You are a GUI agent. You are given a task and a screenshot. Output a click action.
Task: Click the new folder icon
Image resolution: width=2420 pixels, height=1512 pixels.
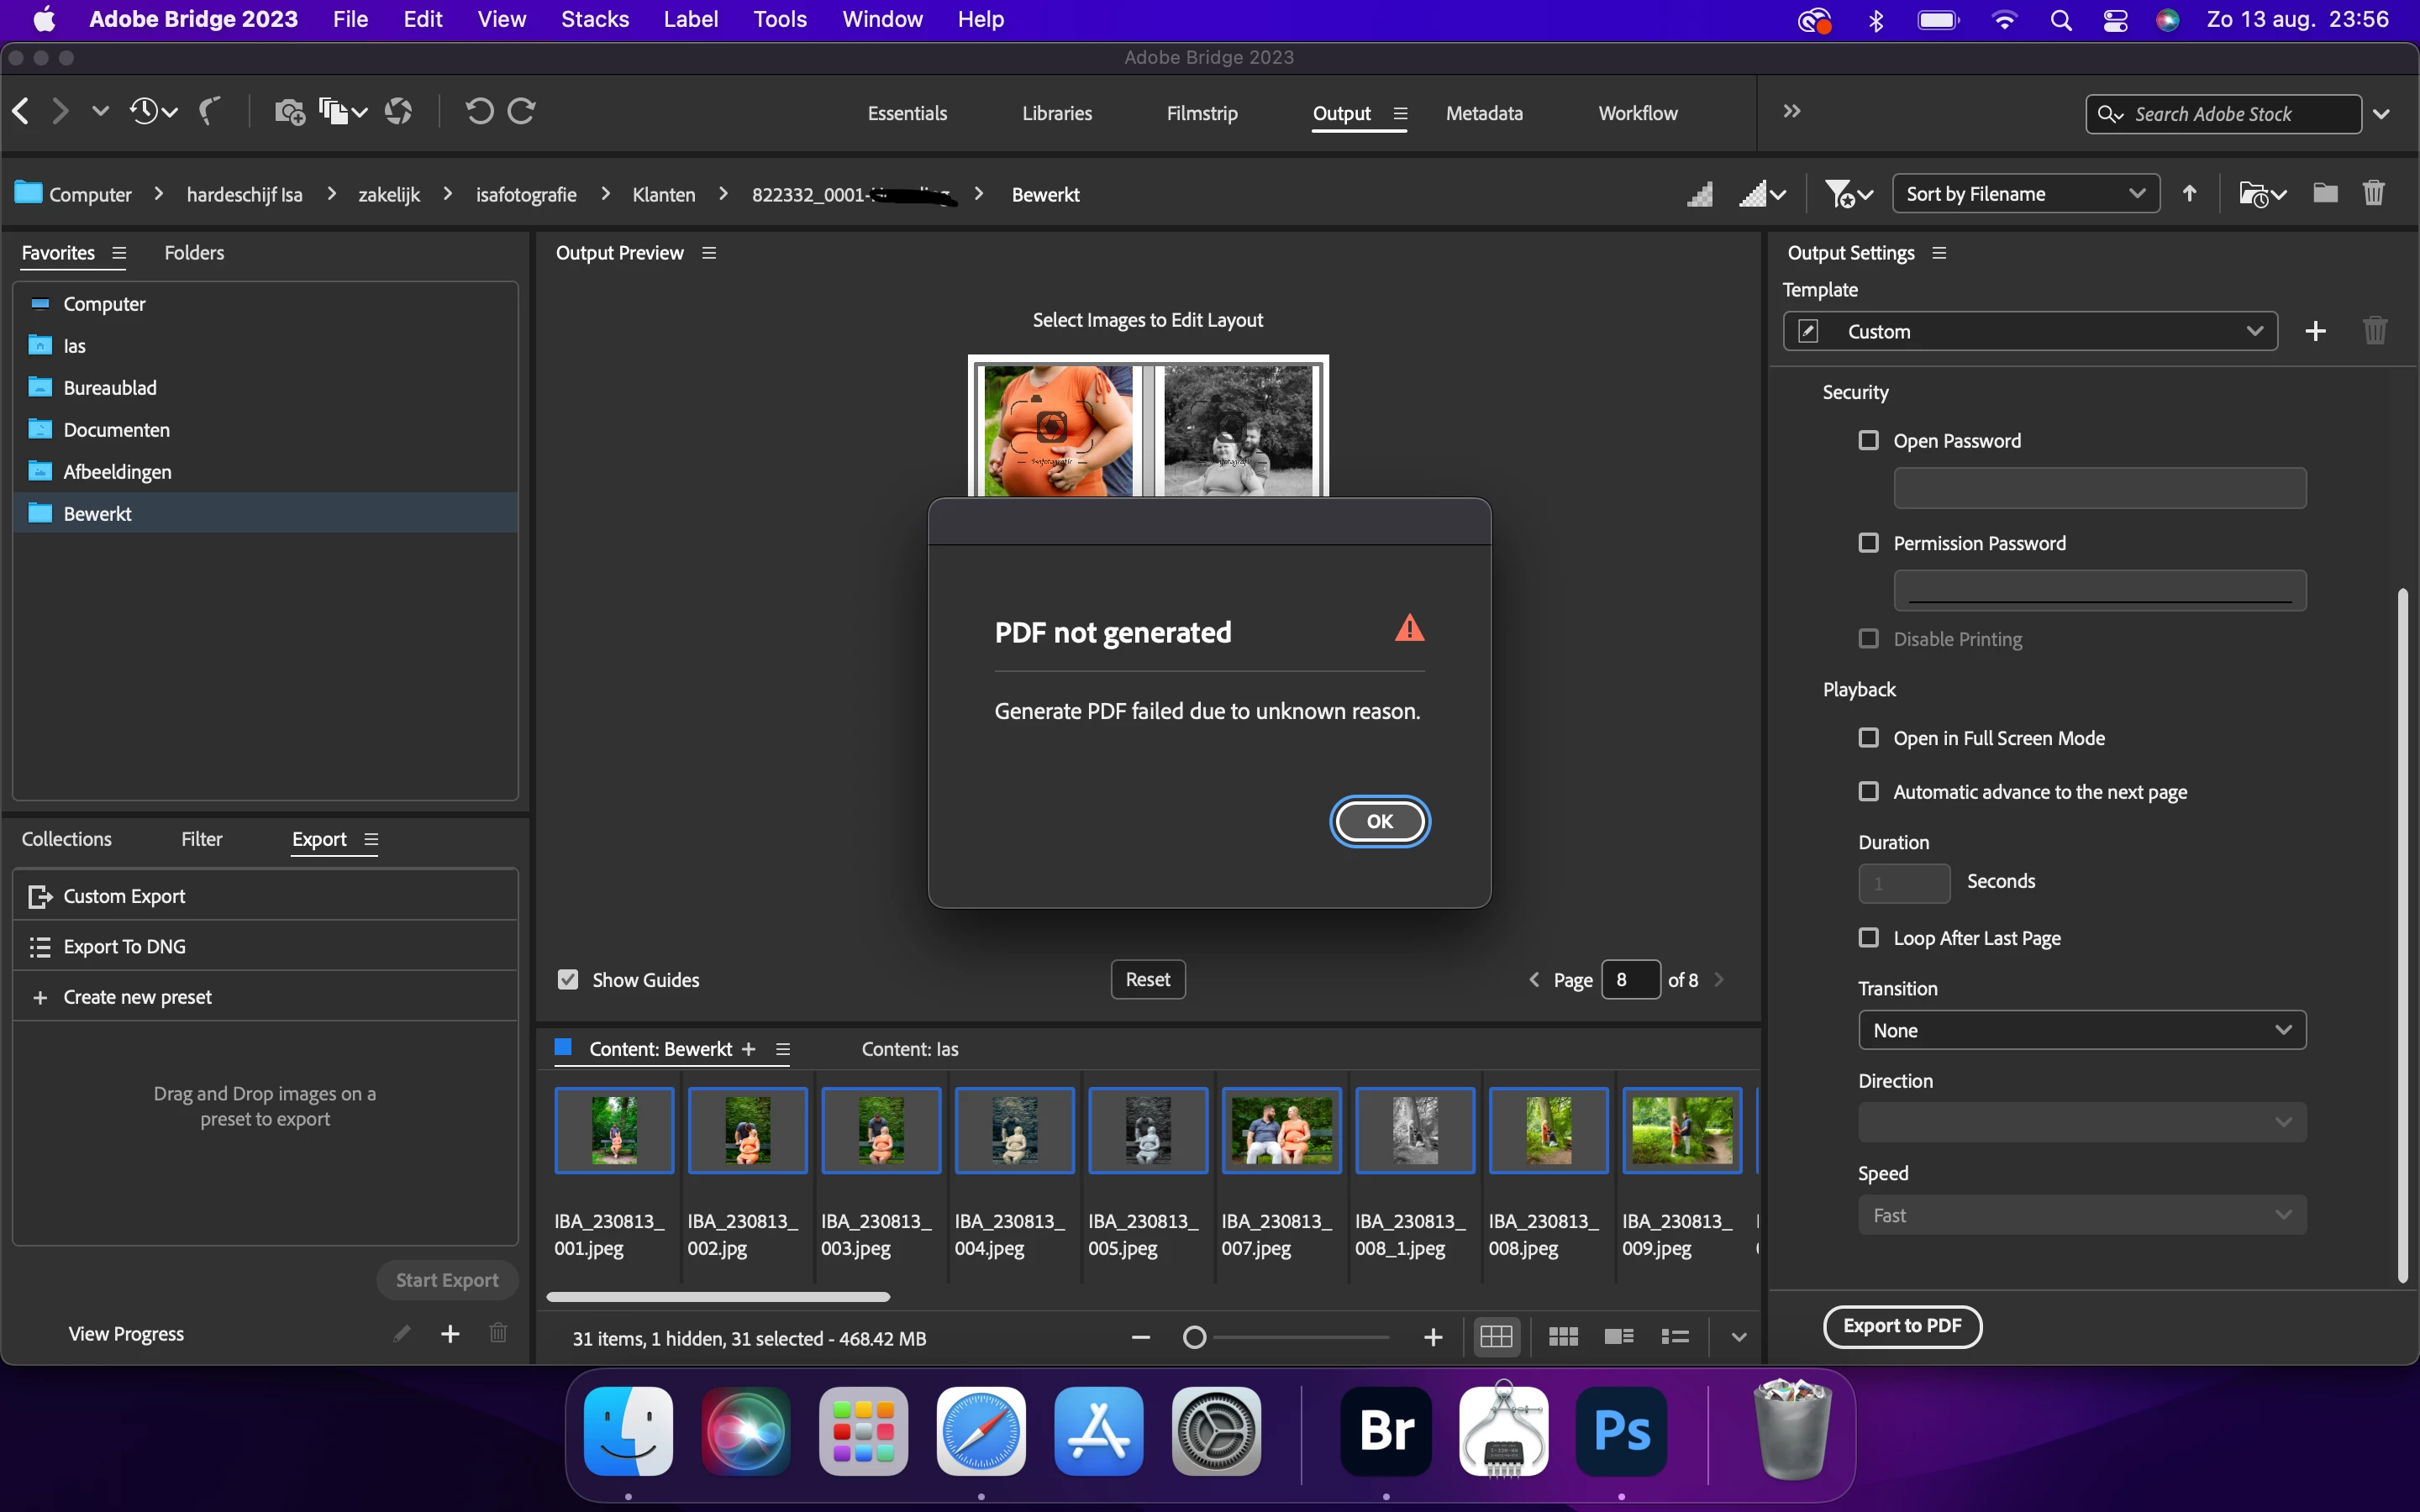click(x=2325, y=193)
